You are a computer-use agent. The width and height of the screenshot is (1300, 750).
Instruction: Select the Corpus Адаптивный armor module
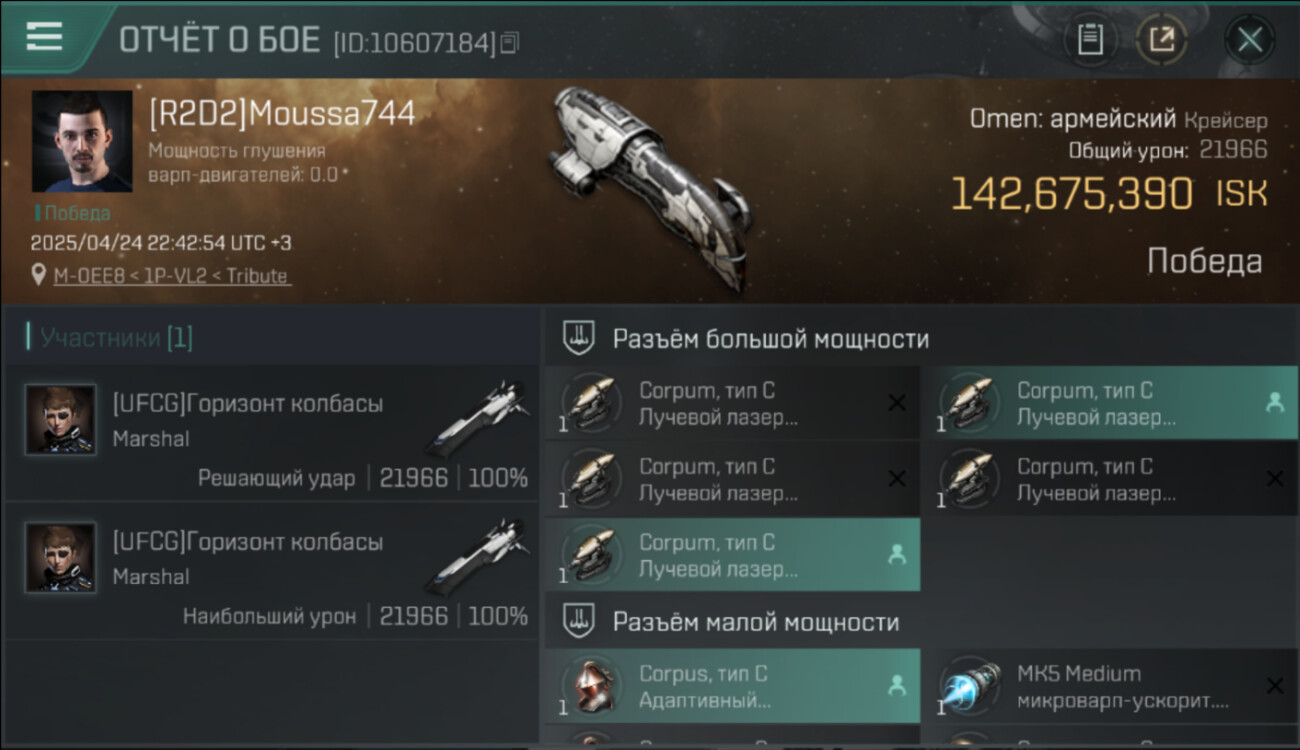pos(732,686)
